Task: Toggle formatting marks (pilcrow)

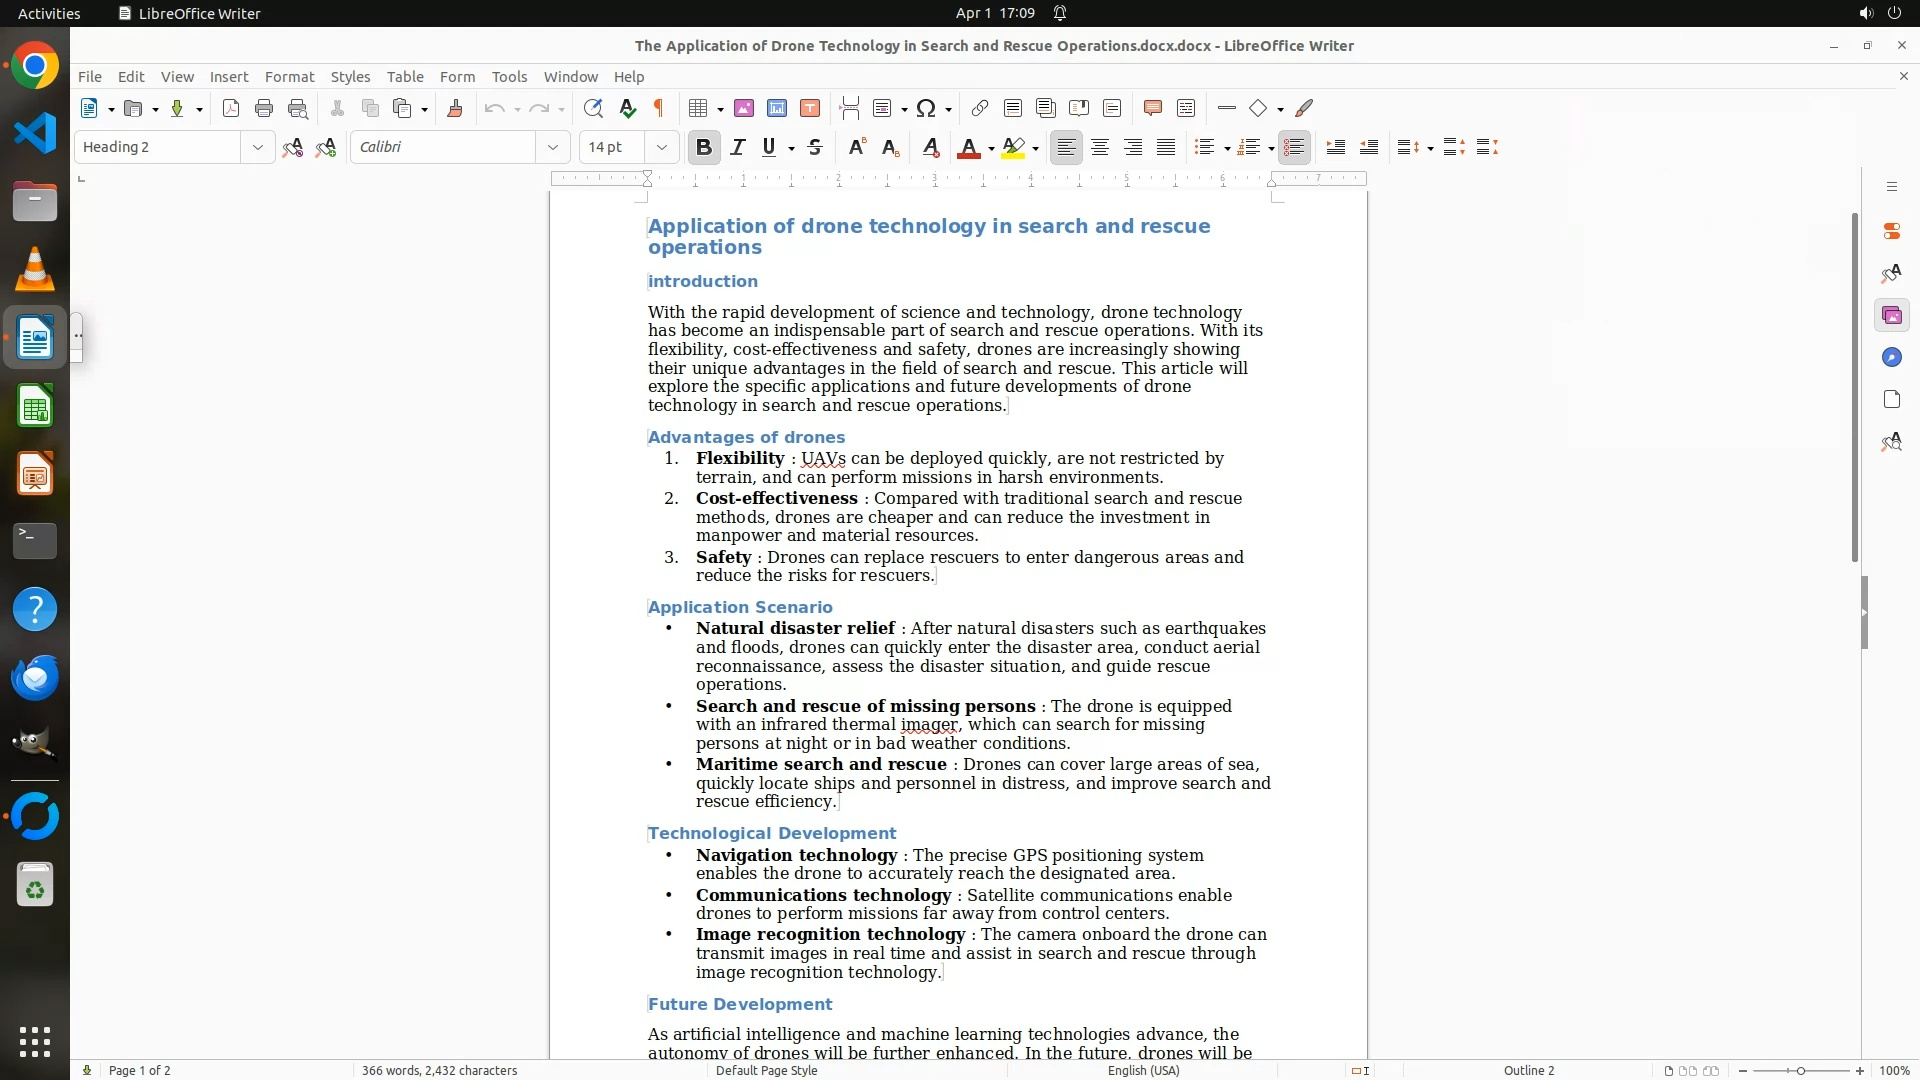Action: (659, 108)
